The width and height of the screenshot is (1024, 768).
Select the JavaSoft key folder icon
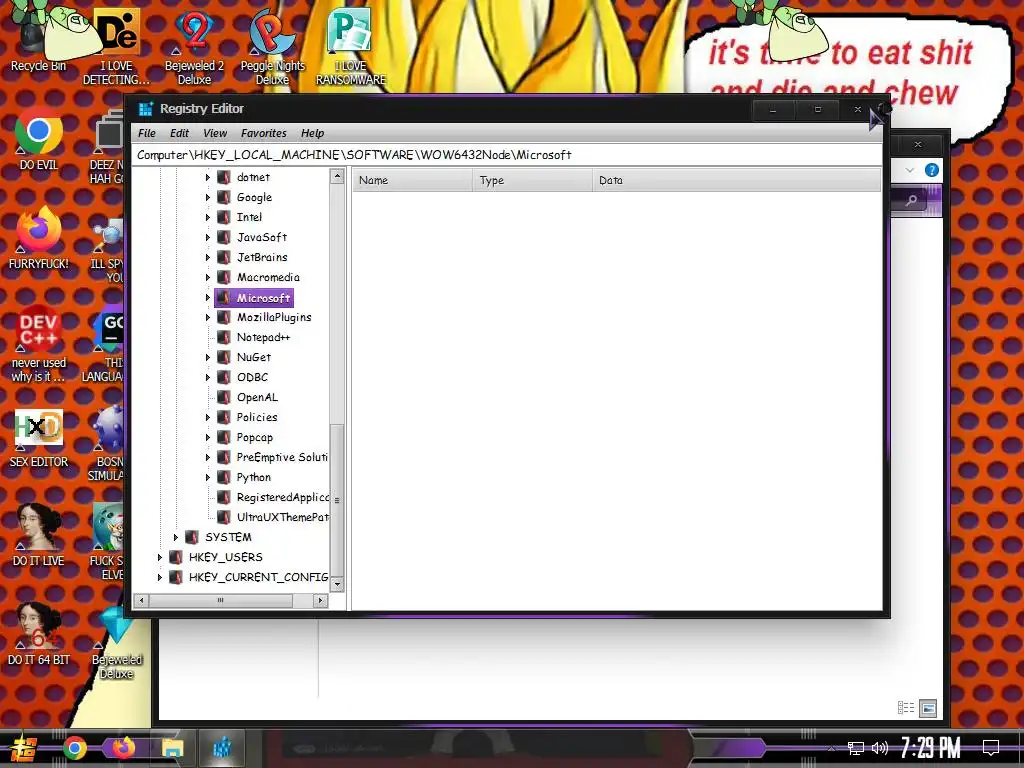(224, 237)
